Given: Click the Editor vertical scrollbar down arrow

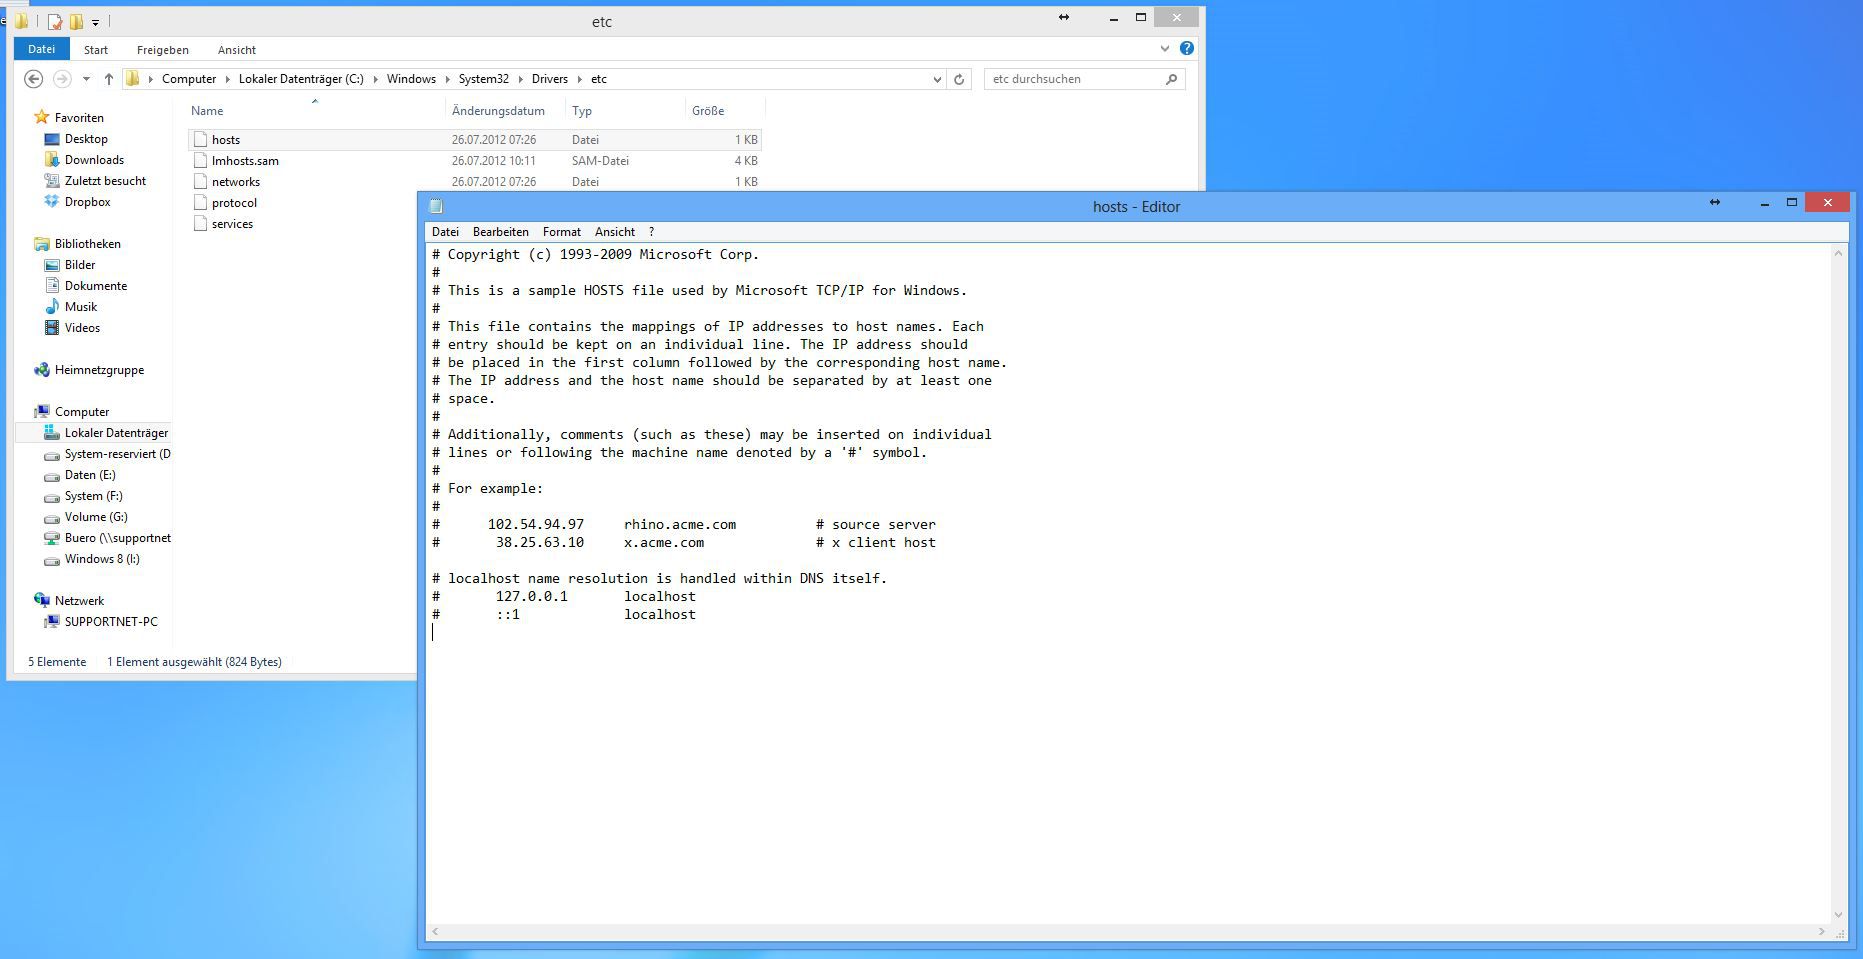Looking at the screenshot, I should tap(1838, 915).
